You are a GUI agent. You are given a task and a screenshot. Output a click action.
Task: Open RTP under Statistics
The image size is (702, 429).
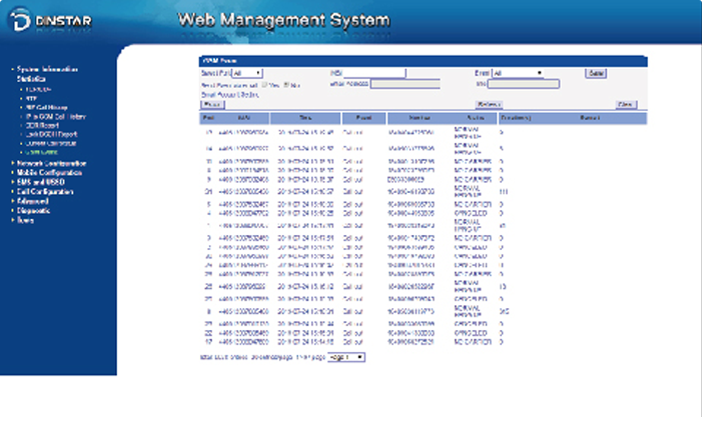point(31,99)
